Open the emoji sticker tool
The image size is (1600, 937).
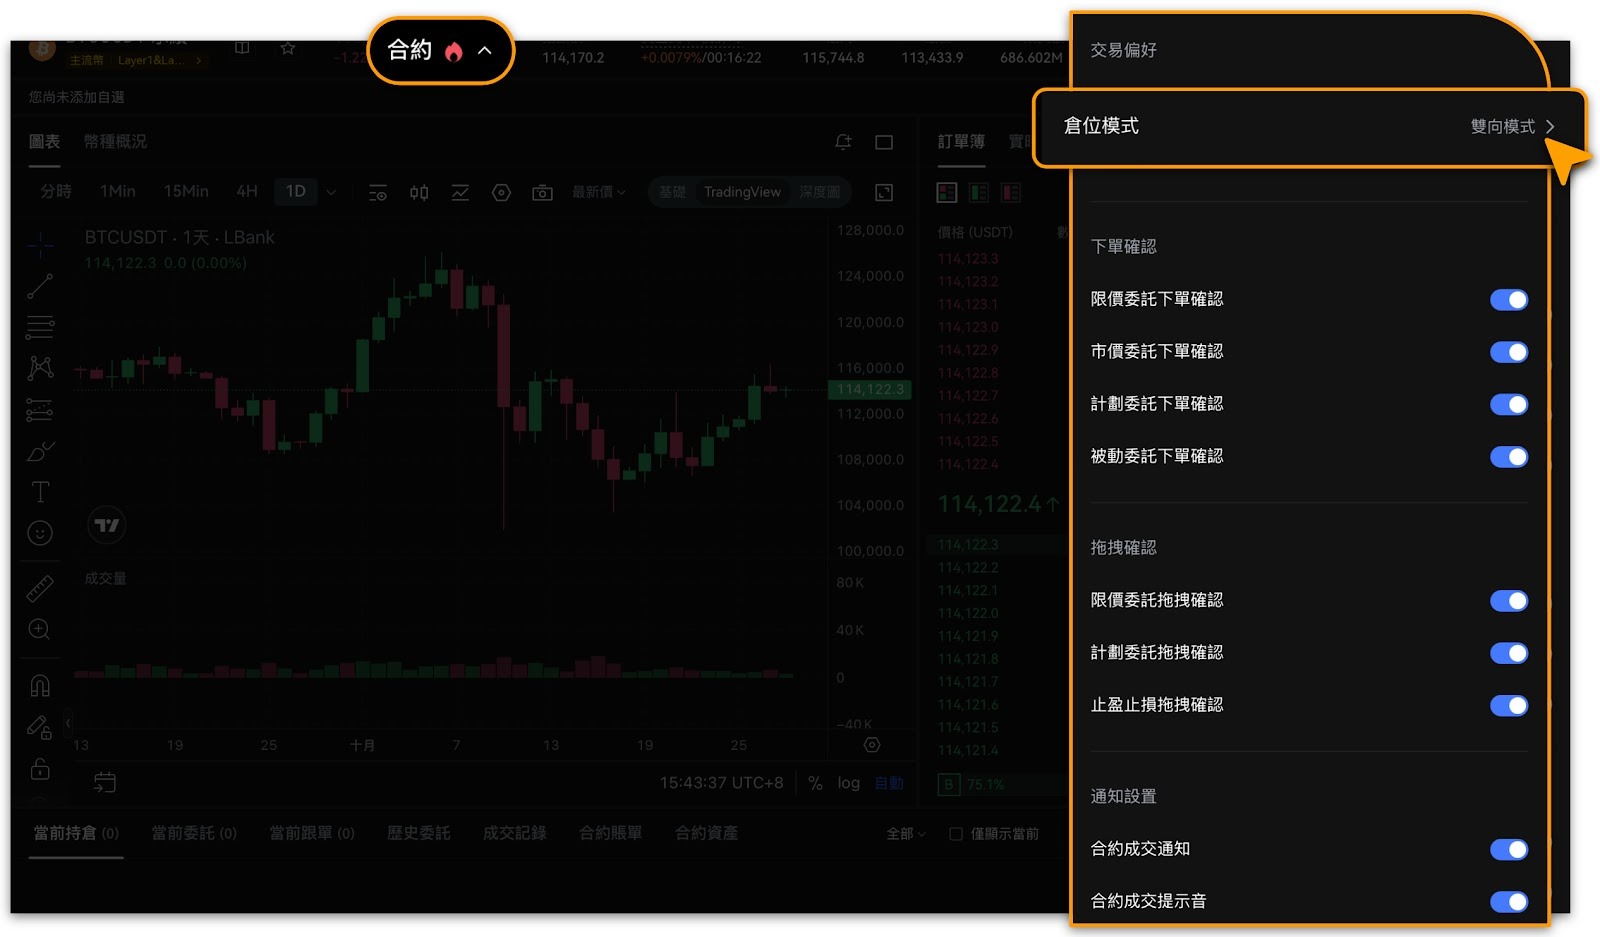(x=40, y=533)
